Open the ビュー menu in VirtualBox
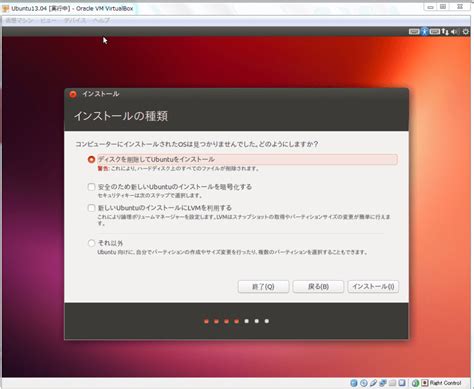Viewport: 474px width, 389px height. coord(48,21)
